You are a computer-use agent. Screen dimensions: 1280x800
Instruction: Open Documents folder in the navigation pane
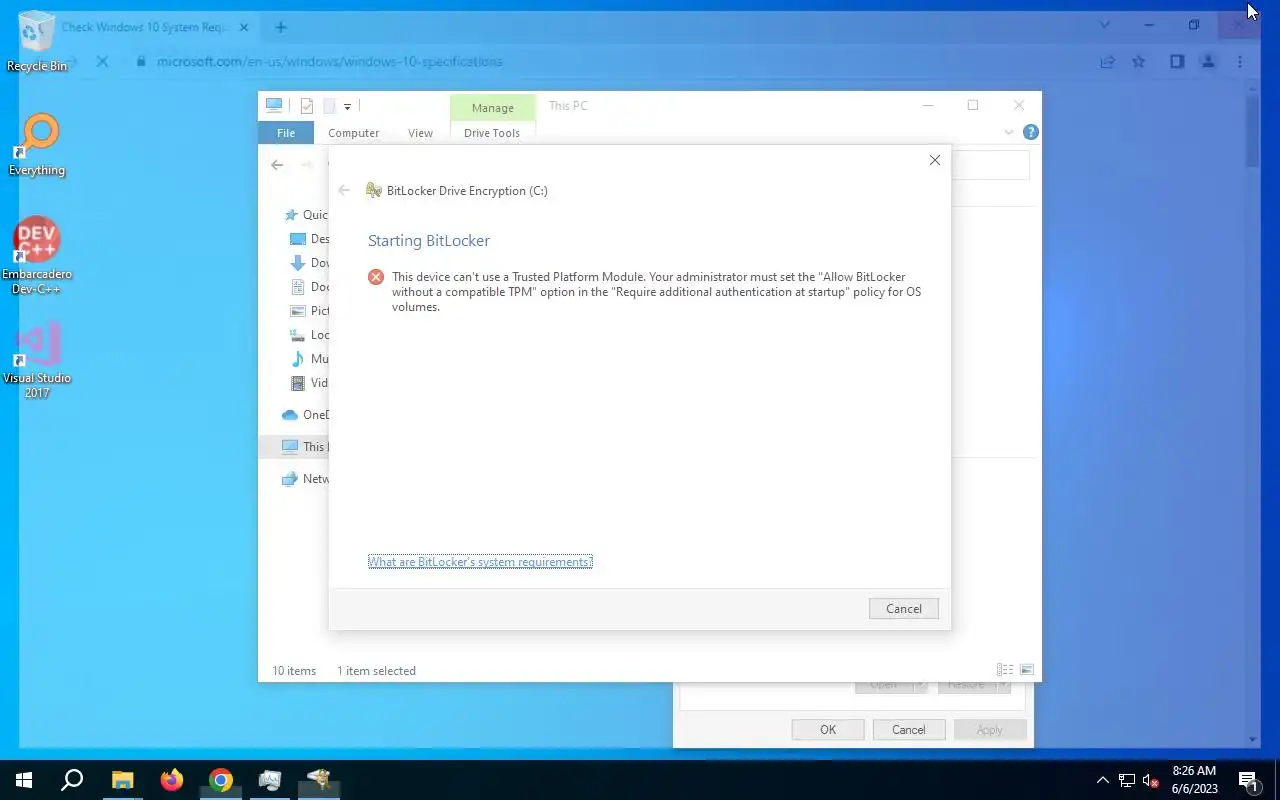pyautogui.click(x=309, y=287)
